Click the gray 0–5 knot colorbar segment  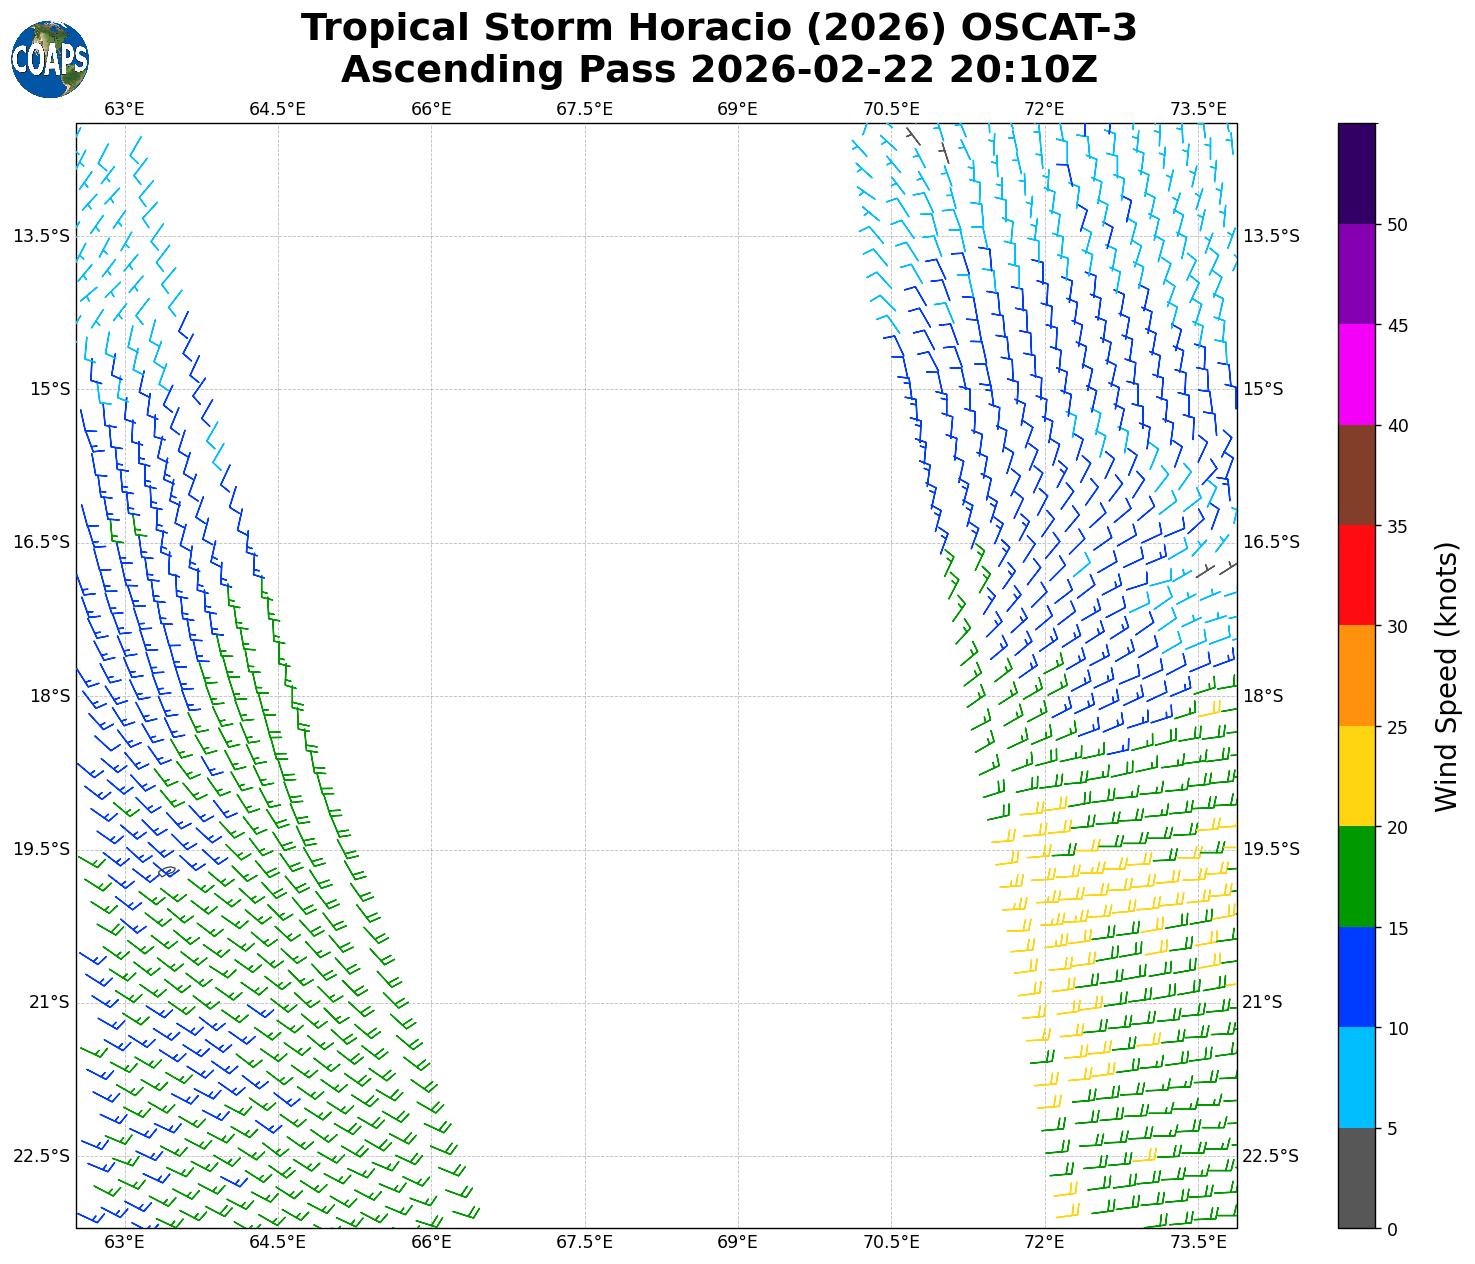(1357, 1178)
